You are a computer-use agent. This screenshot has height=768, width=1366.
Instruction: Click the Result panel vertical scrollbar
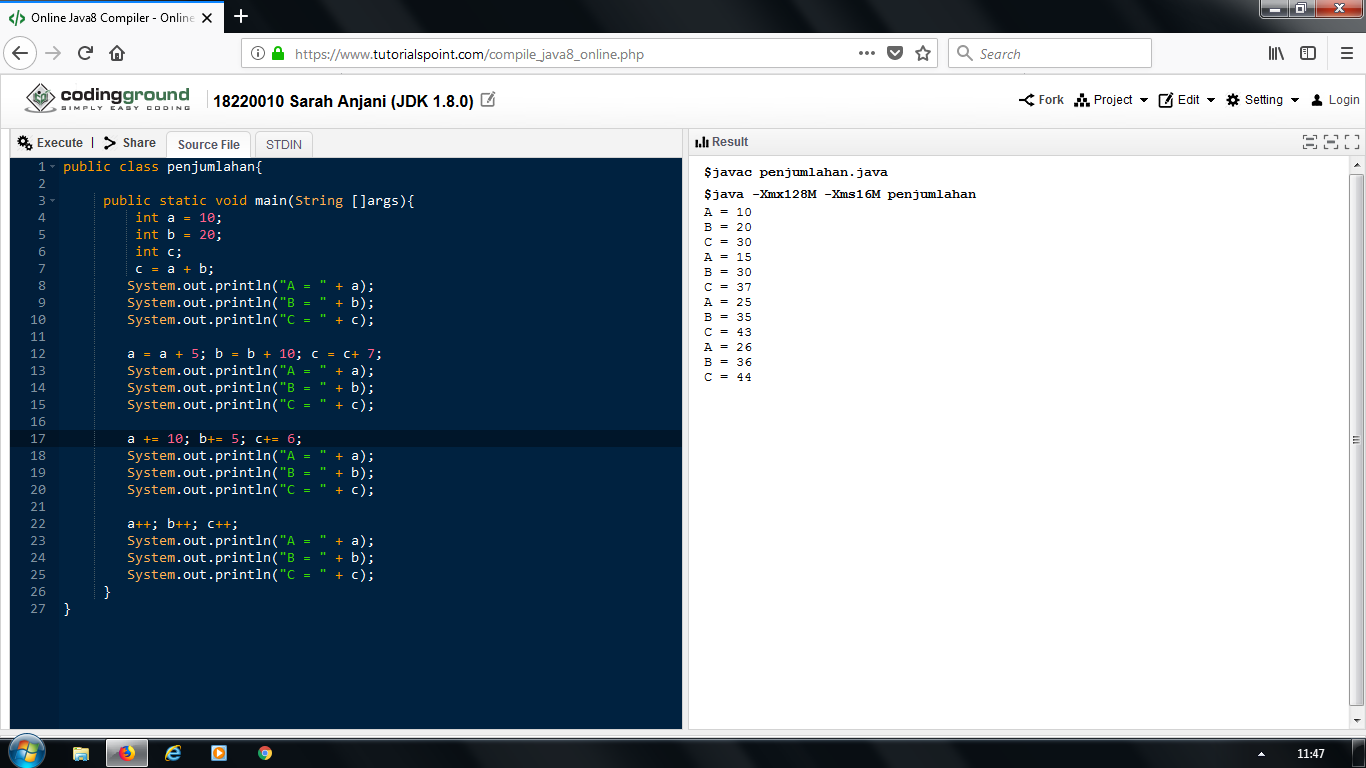(1356, 440)
